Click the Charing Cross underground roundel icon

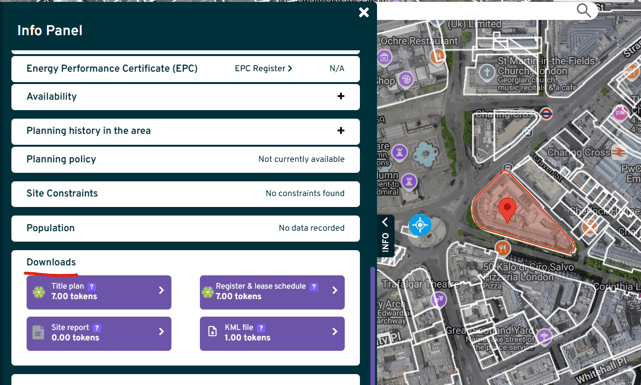point(546,113)
